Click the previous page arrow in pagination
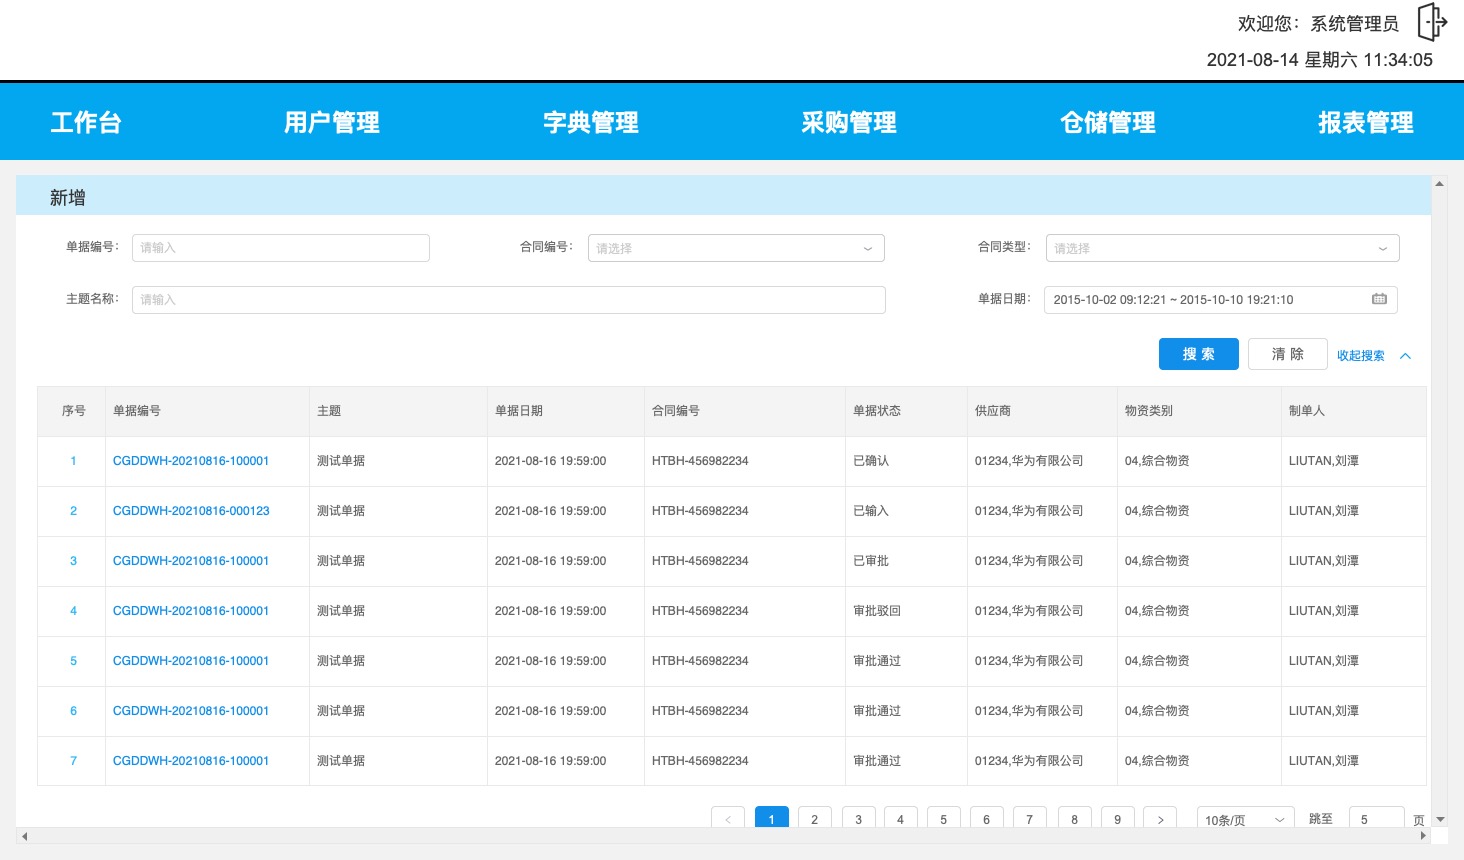The height and width of the screenshot is (860, 1464). 728,819
